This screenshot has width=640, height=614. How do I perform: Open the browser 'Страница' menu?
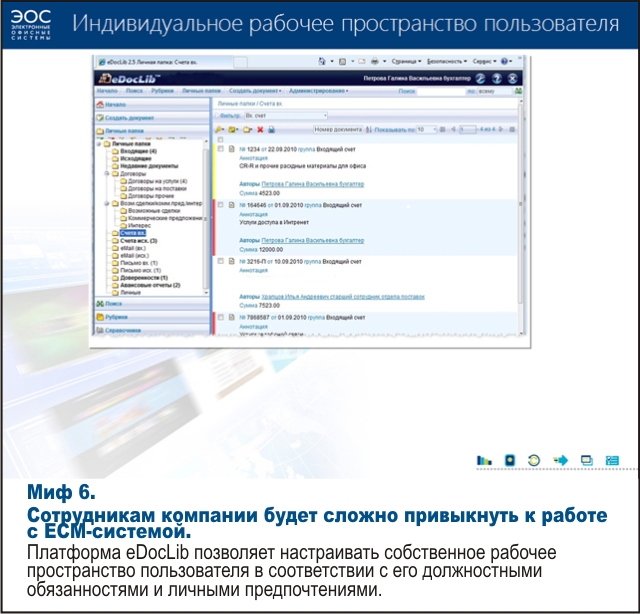click(x=406, y=61)
